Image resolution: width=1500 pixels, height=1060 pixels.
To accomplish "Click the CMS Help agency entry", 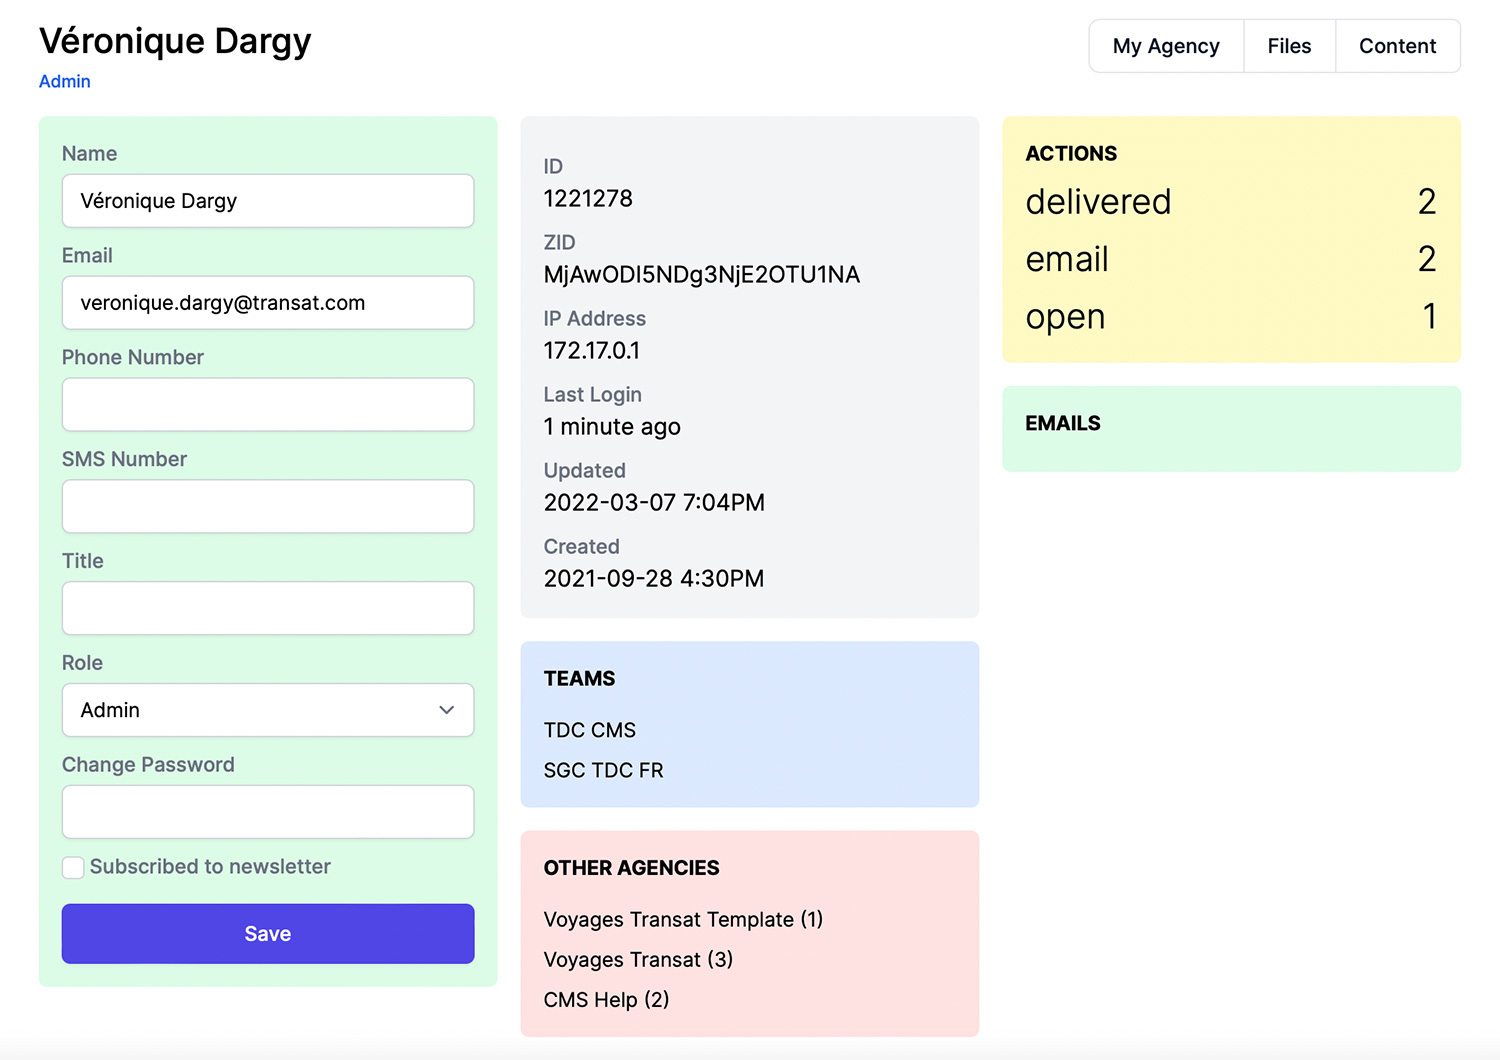I will point(606,1000).
